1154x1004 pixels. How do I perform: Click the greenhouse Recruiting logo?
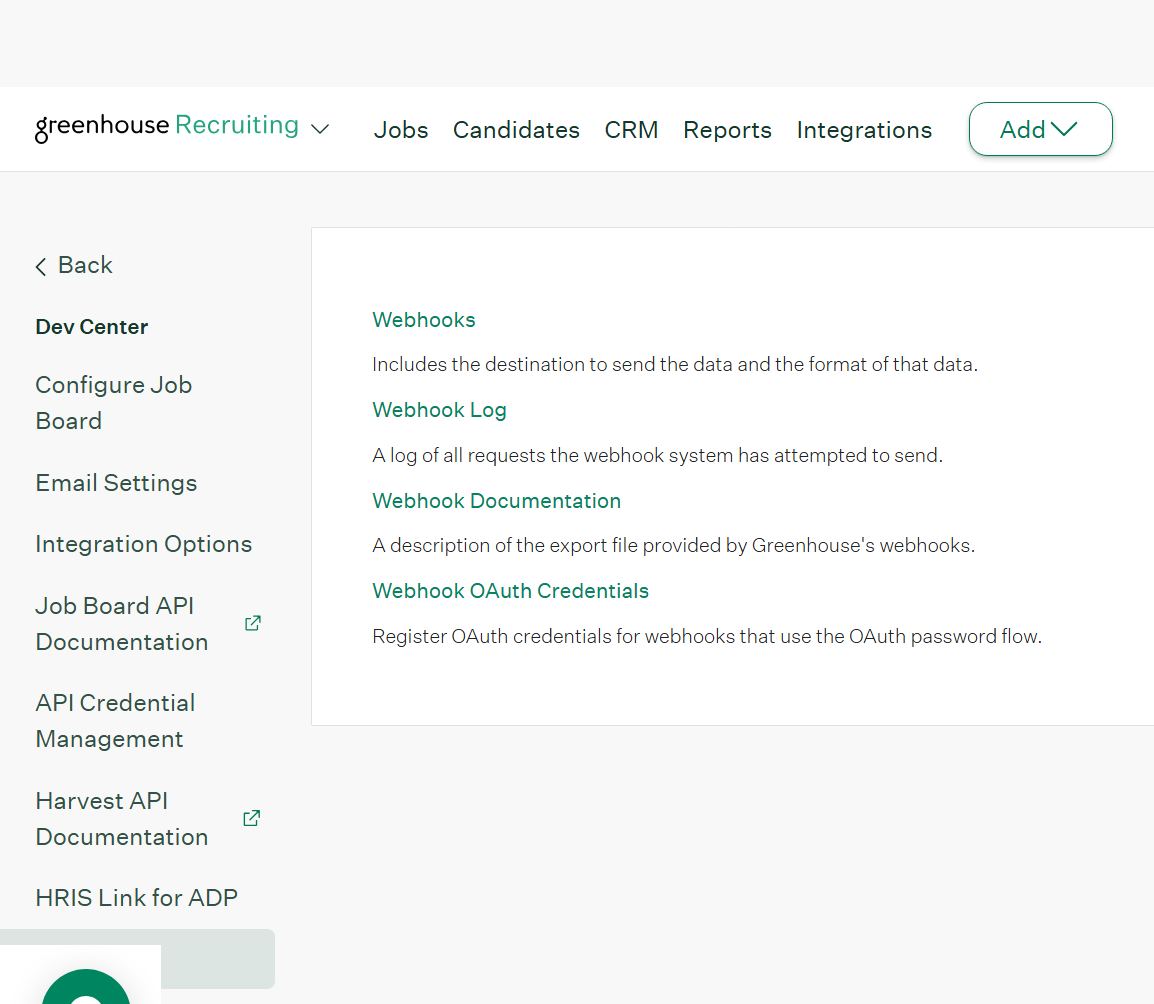167,127
